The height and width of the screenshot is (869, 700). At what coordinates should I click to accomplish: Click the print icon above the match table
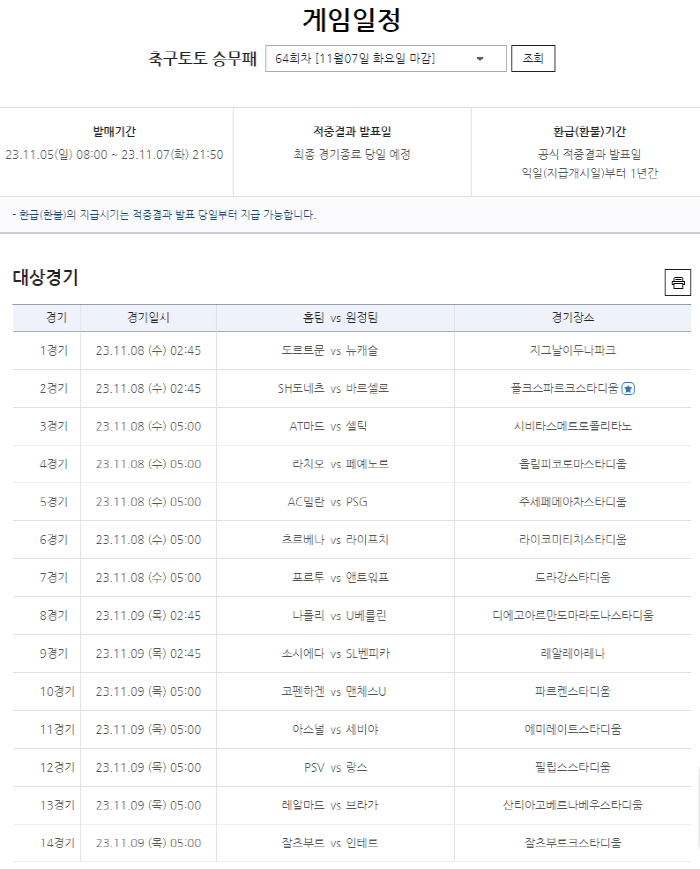[x=677, y=283]
